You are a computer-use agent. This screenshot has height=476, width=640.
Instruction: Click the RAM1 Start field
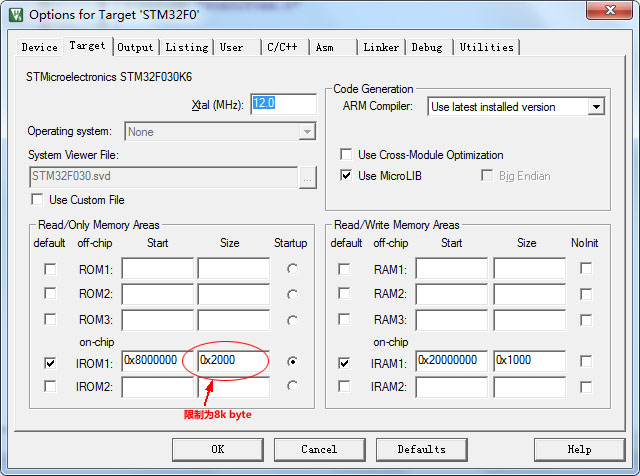tap(452, 269)
